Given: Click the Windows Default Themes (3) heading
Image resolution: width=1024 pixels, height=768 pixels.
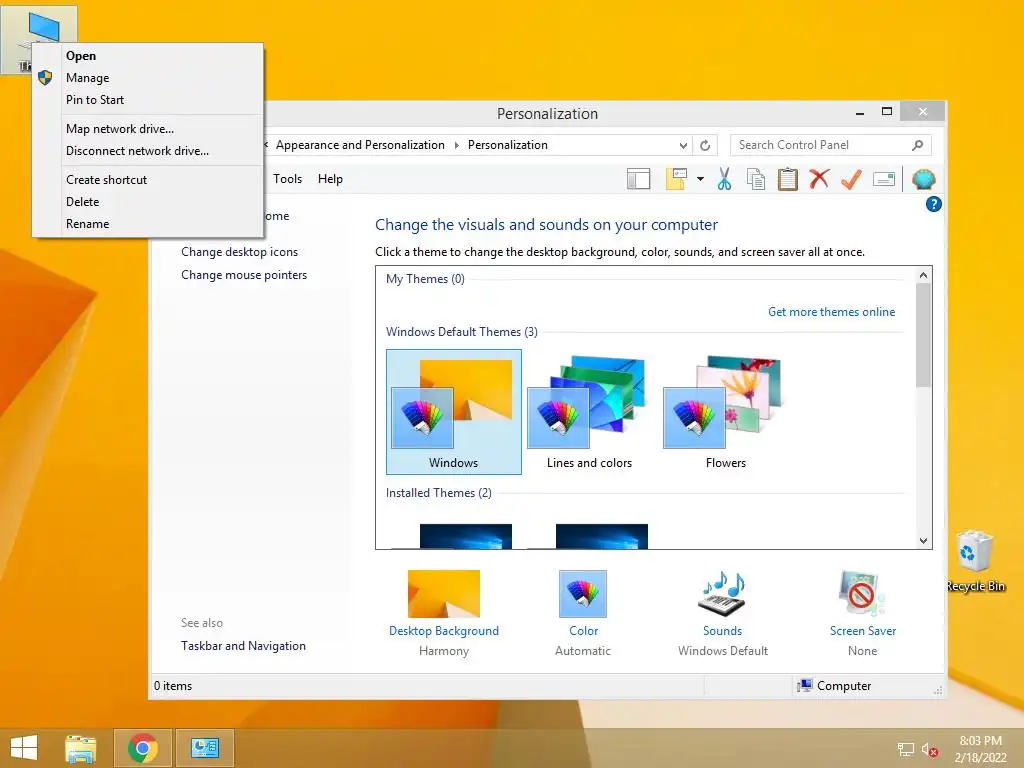Looking at the screenshot, I should [462, 332].
